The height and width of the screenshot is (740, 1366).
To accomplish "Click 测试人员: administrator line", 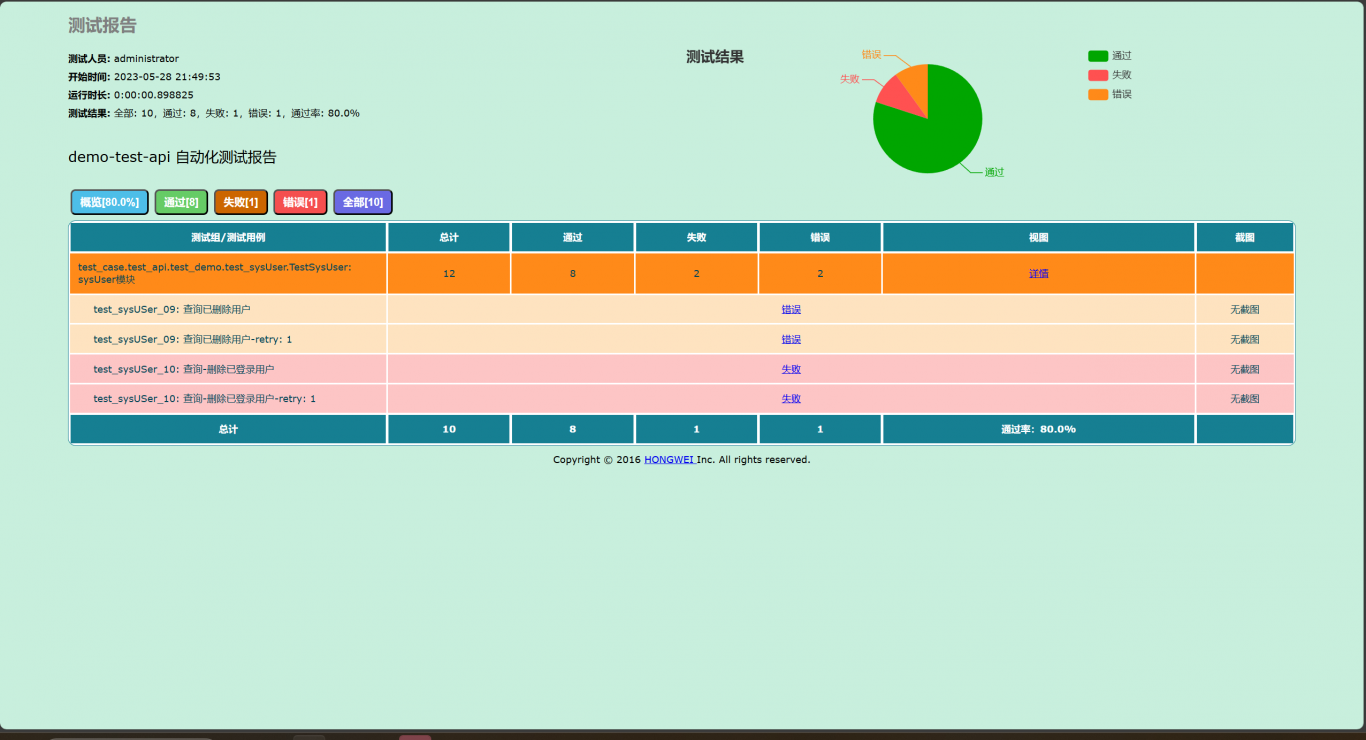I will [123, 59].
